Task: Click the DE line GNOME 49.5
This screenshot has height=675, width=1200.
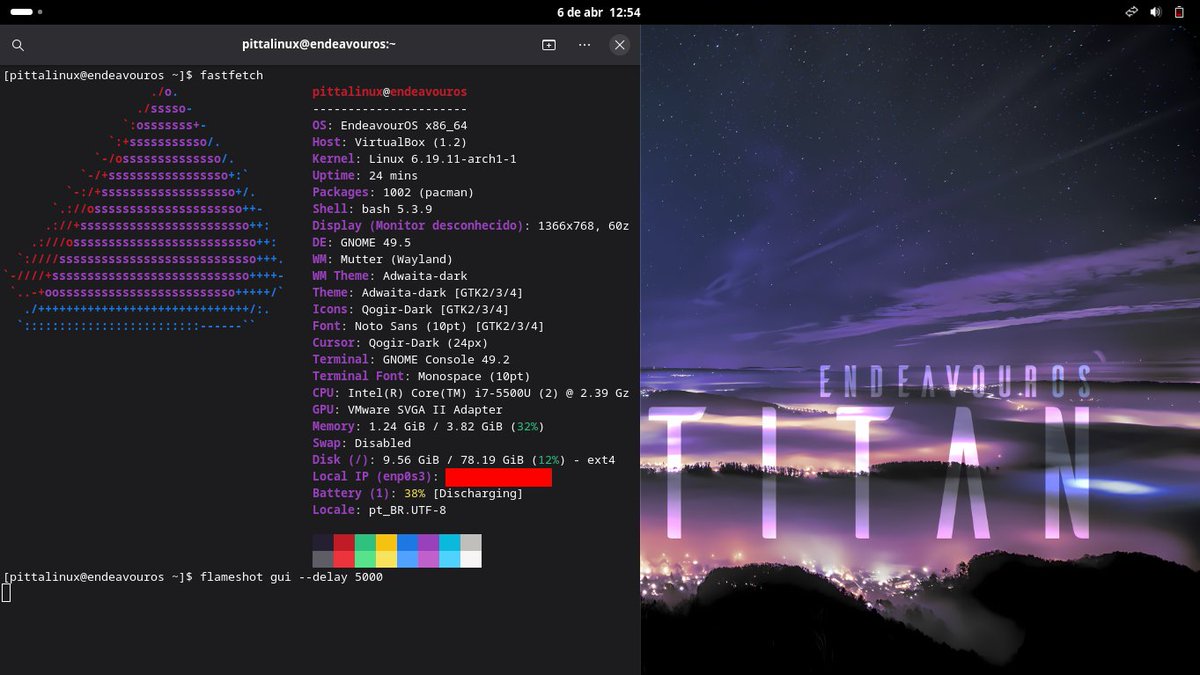Action: point(362,242)
